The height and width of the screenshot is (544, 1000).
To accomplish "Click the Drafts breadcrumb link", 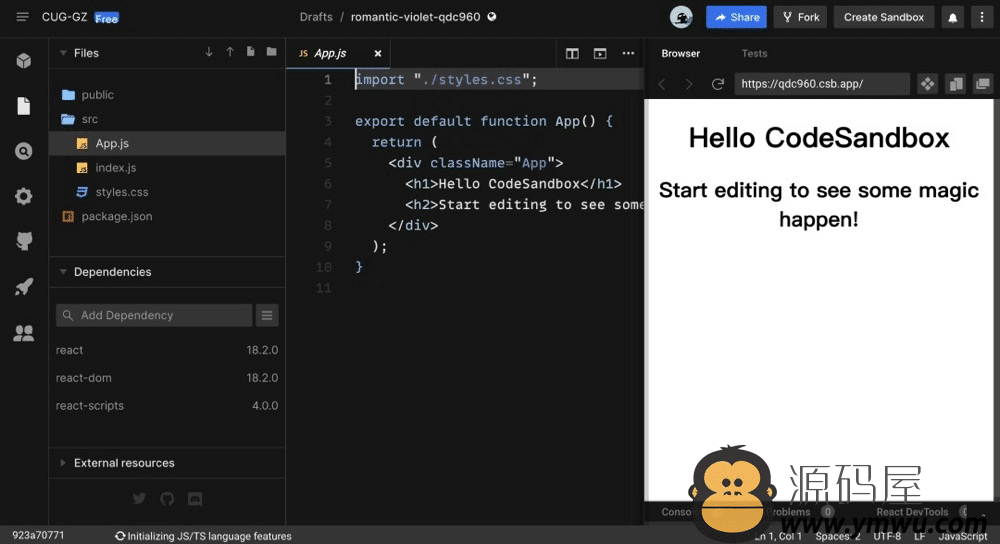I will click(x=316, y=17).
